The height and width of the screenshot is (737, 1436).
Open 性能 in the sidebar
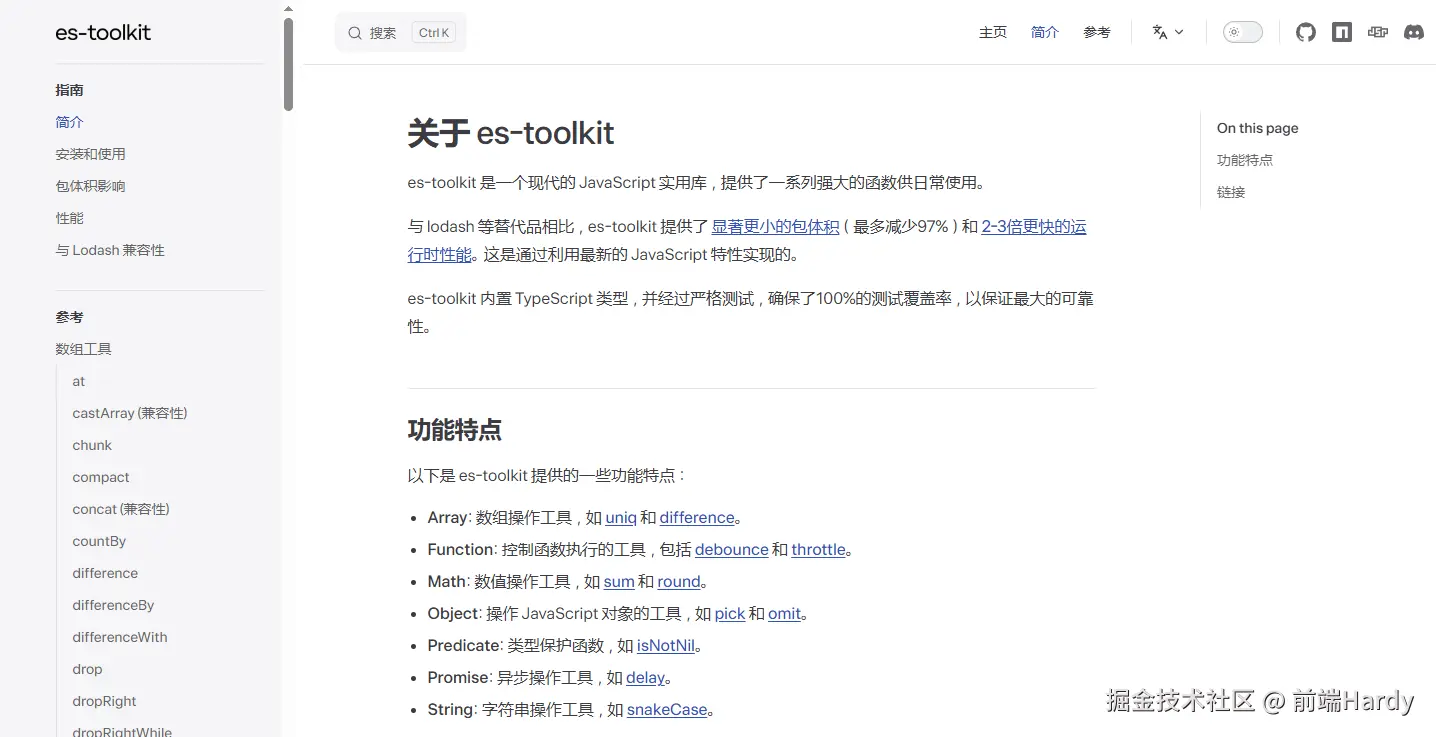[x=70, y=218]
